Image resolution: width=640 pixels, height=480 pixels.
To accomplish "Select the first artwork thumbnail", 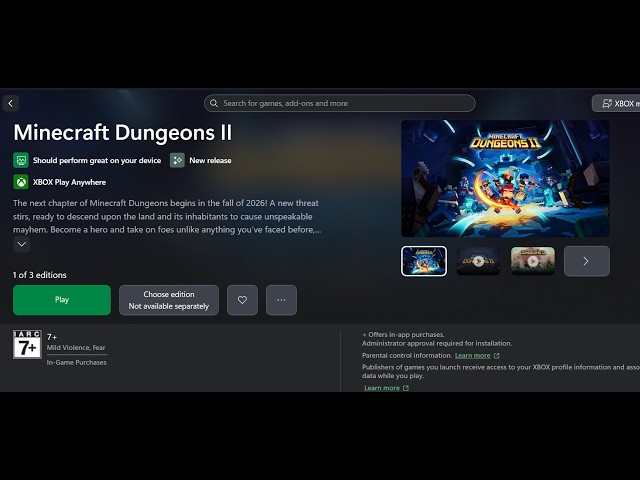I will pos(424,261).
